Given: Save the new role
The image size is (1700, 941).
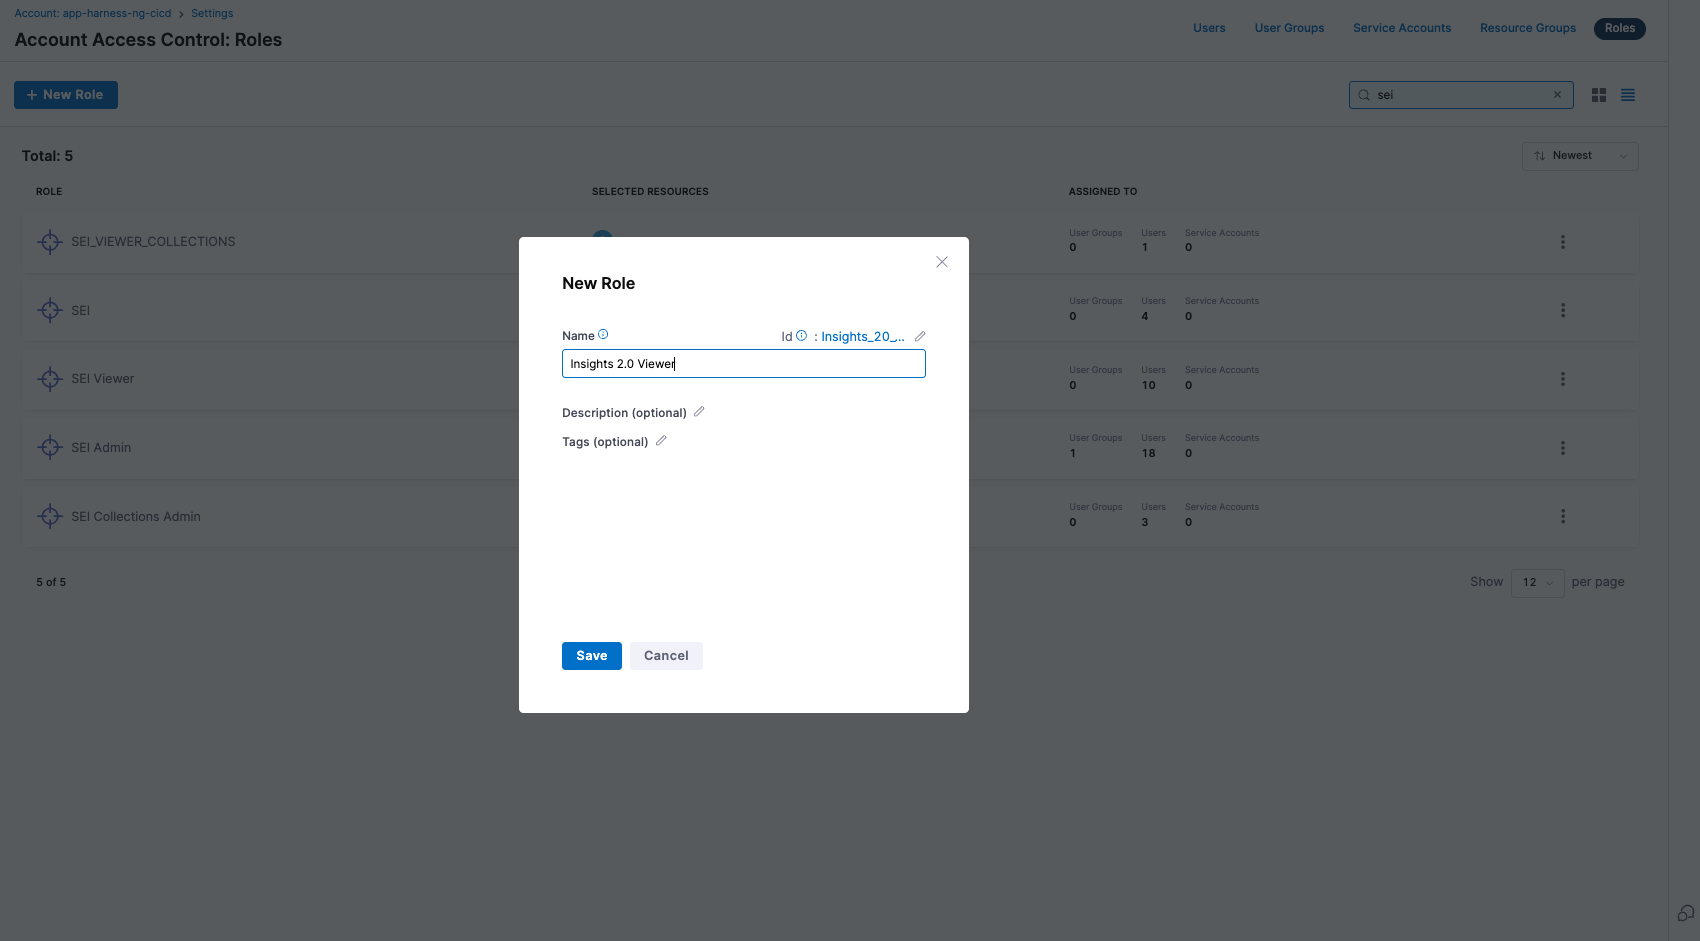Looking at the screenshot, I should tap(591, 656).
